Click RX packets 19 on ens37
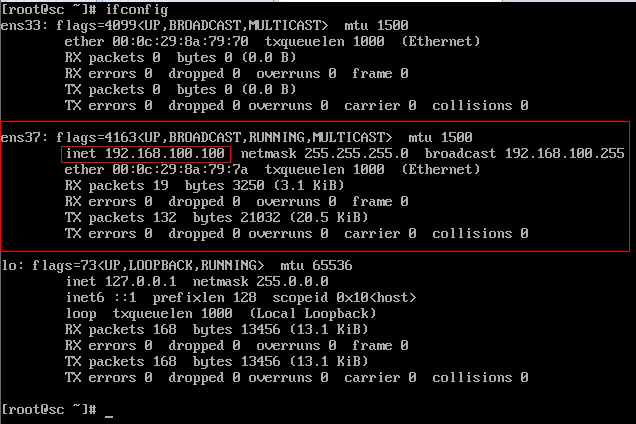636x424 pixels. pyautogui.click(x=116, y=185)
